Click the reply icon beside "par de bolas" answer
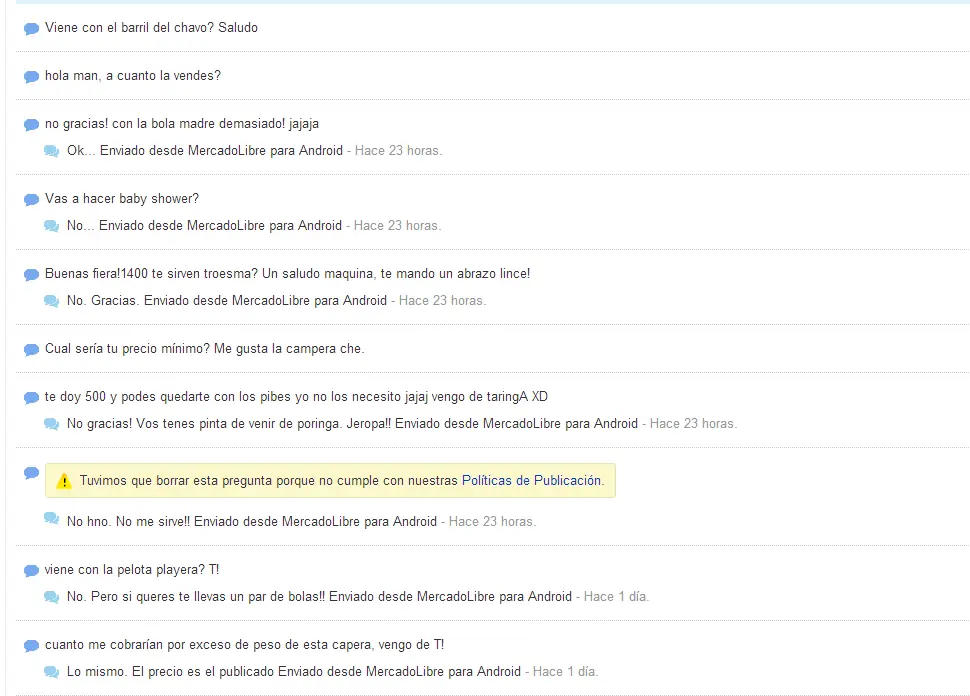The image size is (970, 696). (x=51, y=597)
